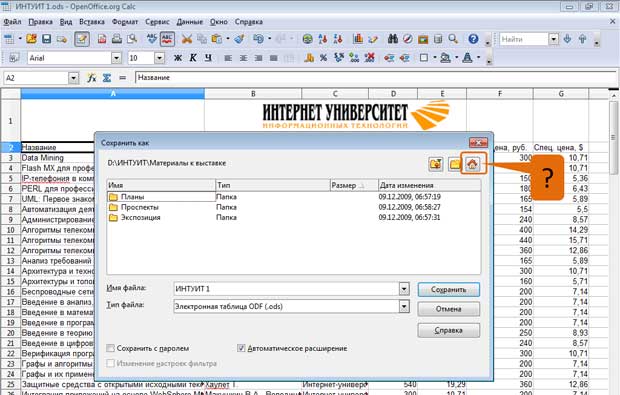Select the Format Paintbrush icon
Viewport: 620px width, 395px height.
239,39
